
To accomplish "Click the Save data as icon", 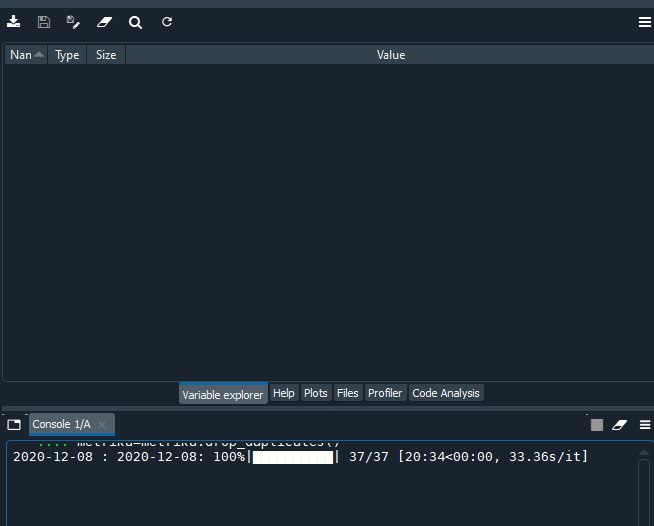I will 73,22.
